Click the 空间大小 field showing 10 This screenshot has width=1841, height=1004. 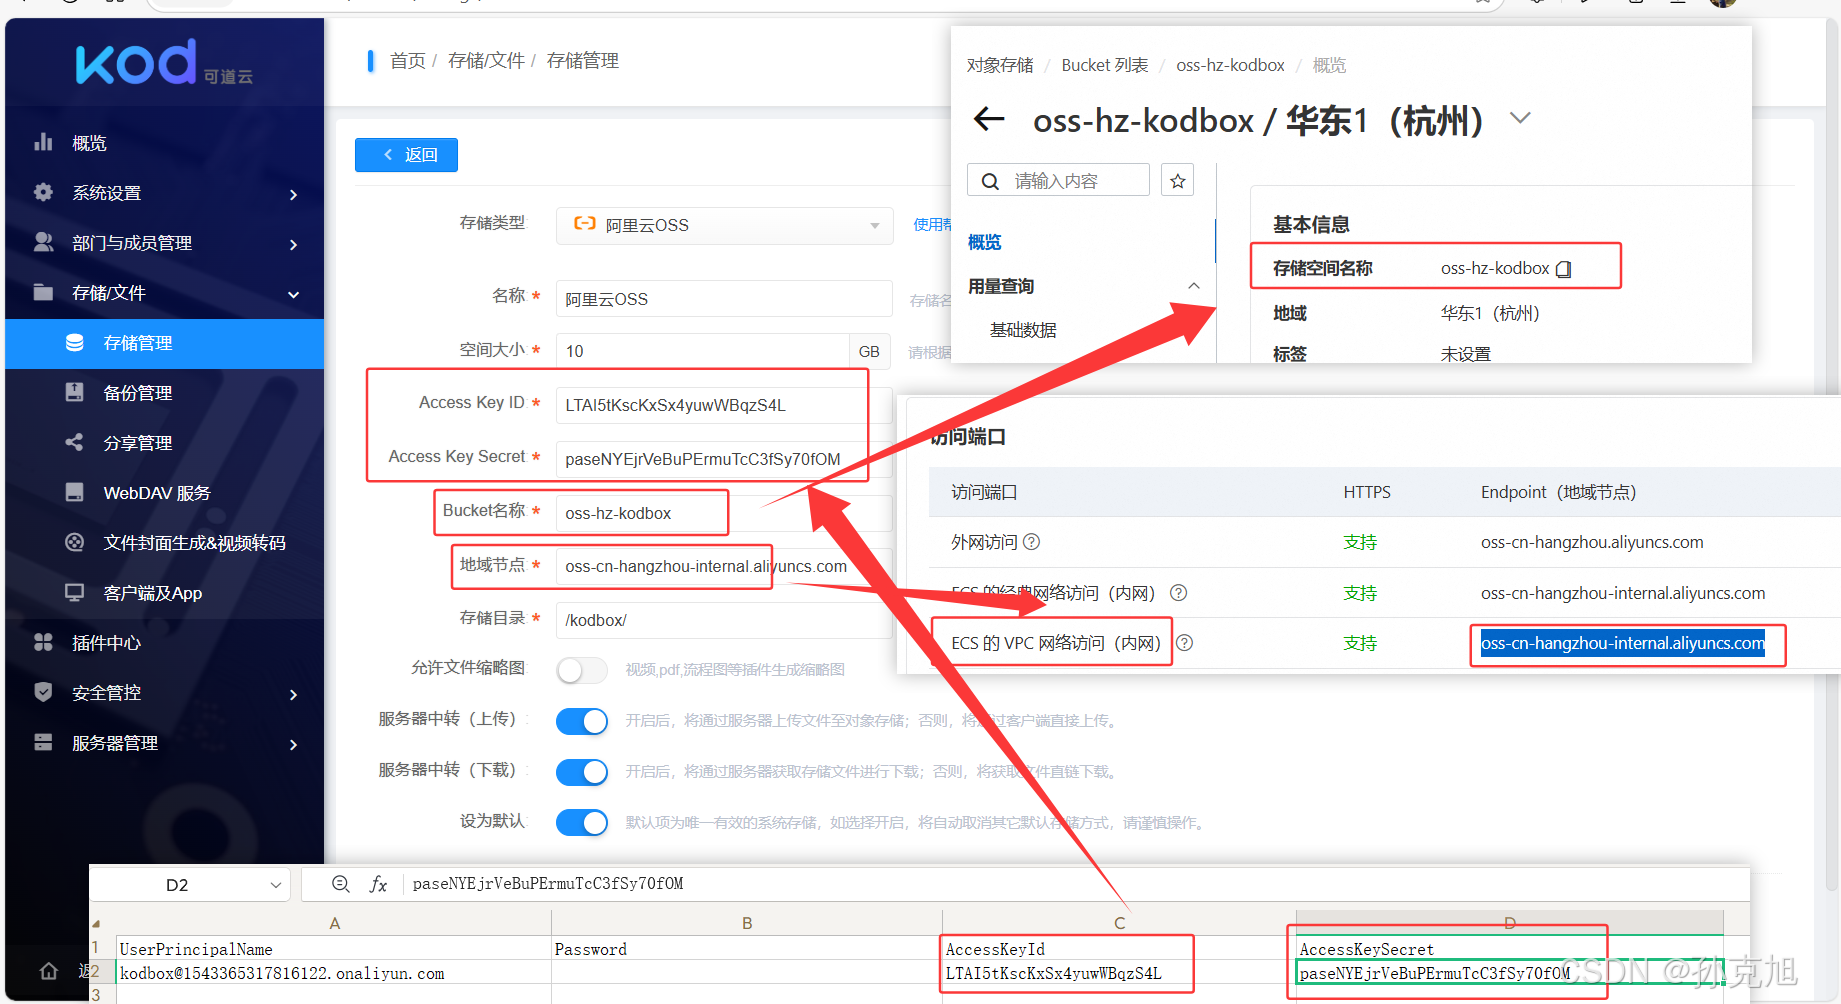pos(702,351)
